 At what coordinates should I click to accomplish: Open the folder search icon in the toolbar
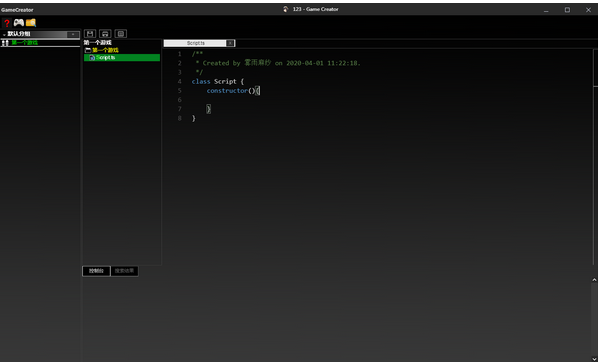click(x=31, y=23)
